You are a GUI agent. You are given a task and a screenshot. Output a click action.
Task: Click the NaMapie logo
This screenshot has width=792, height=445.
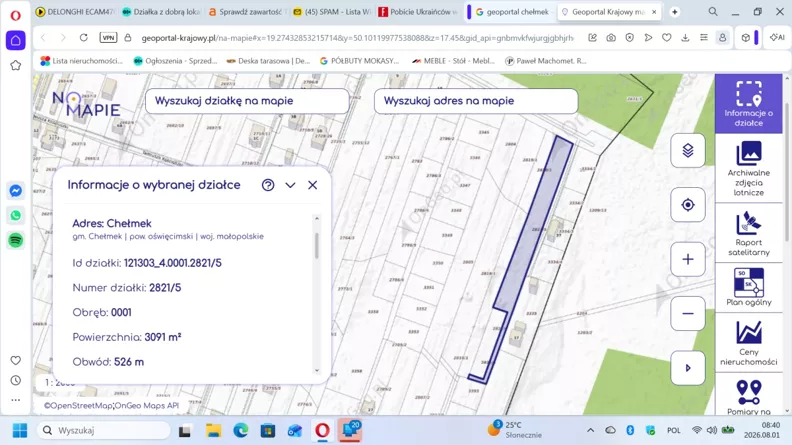pyautogui.click(x=86, y=104)
